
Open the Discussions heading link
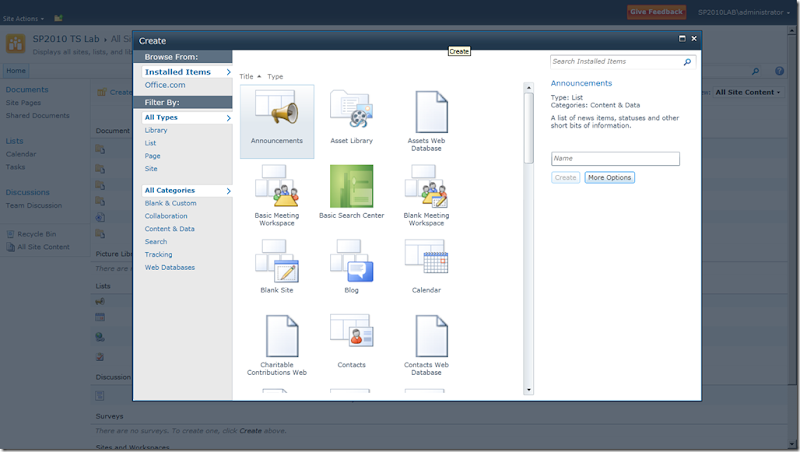(28, 192)
